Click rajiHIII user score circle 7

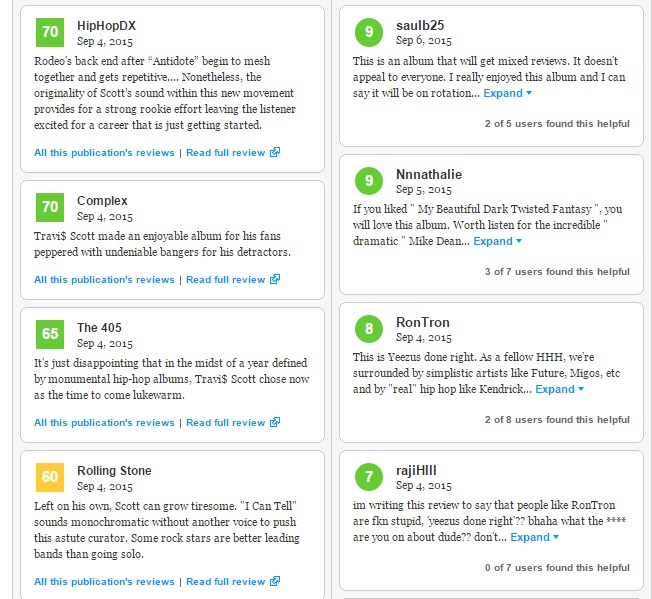pyautogui.click(x=369, y=476)
